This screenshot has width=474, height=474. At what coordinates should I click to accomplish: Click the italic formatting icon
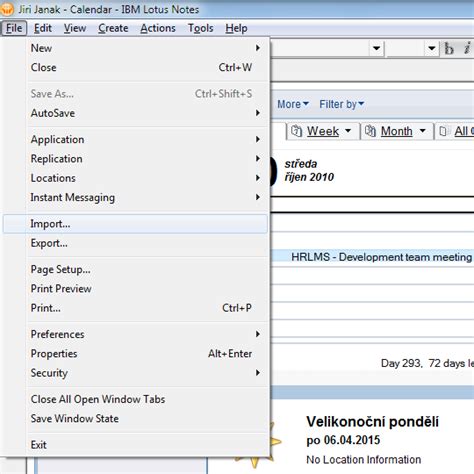[467, 48]
